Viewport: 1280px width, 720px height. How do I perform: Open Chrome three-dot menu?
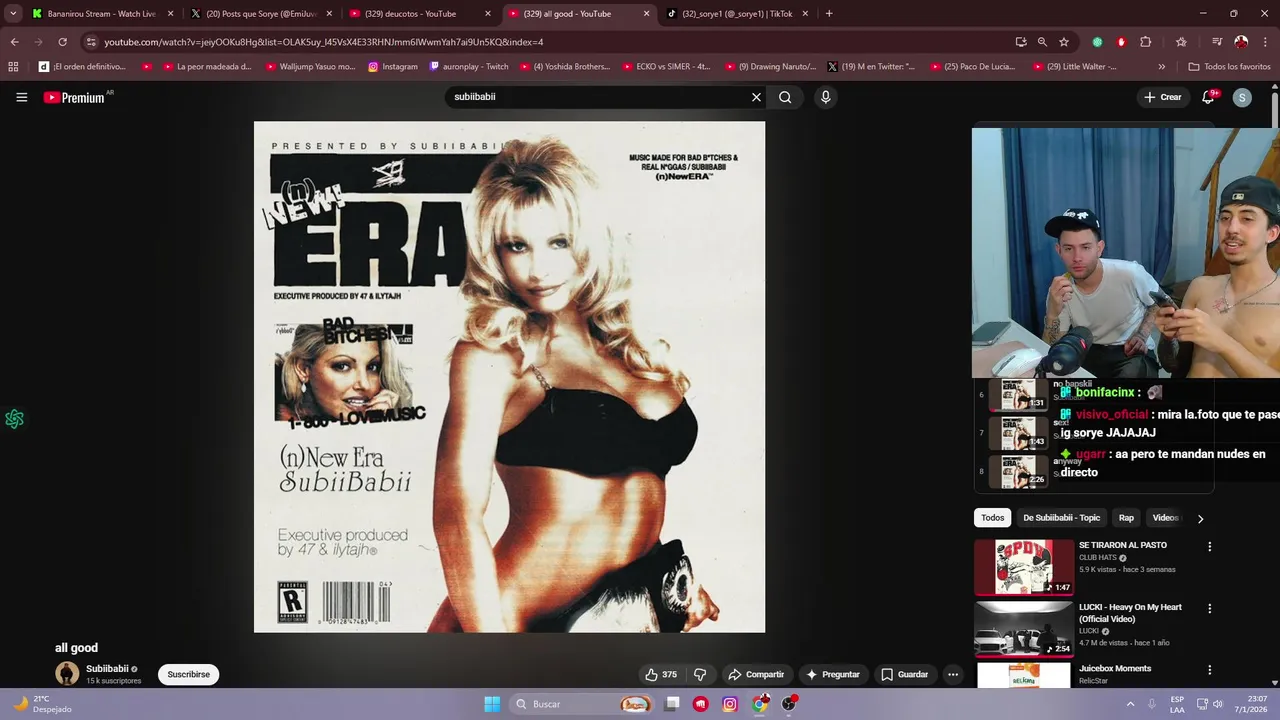[1264, 42]
